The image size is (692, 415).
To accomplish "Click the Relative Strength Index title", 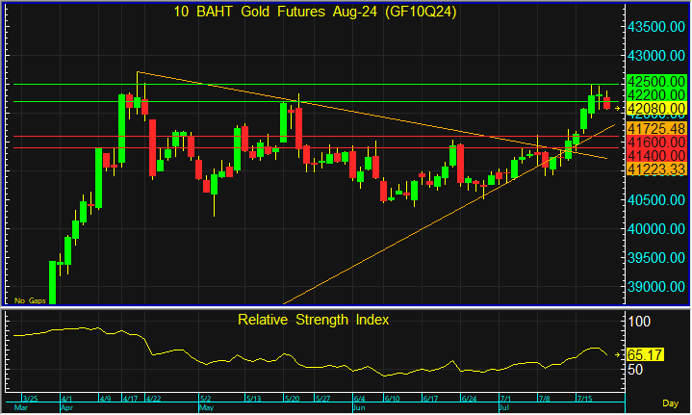I will click(x=312, y=320).
